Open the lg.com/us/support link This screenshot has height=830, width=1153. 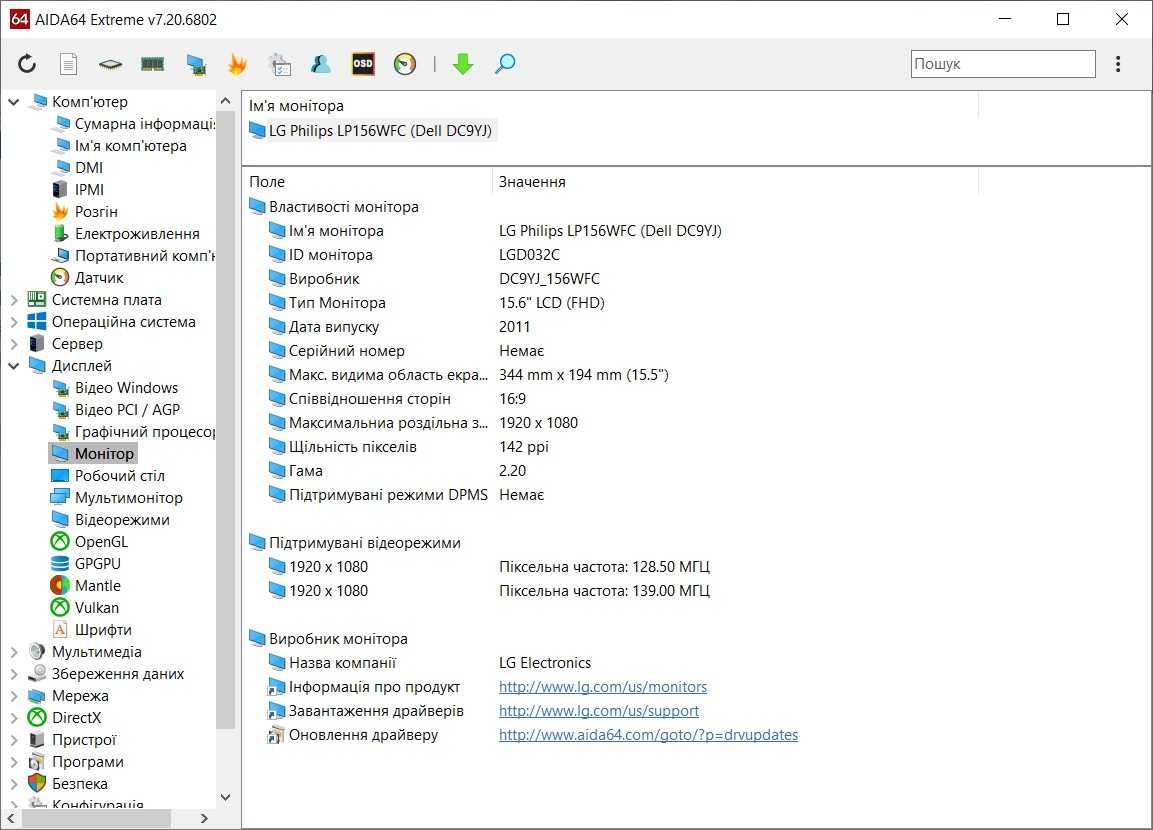(599, 711)
